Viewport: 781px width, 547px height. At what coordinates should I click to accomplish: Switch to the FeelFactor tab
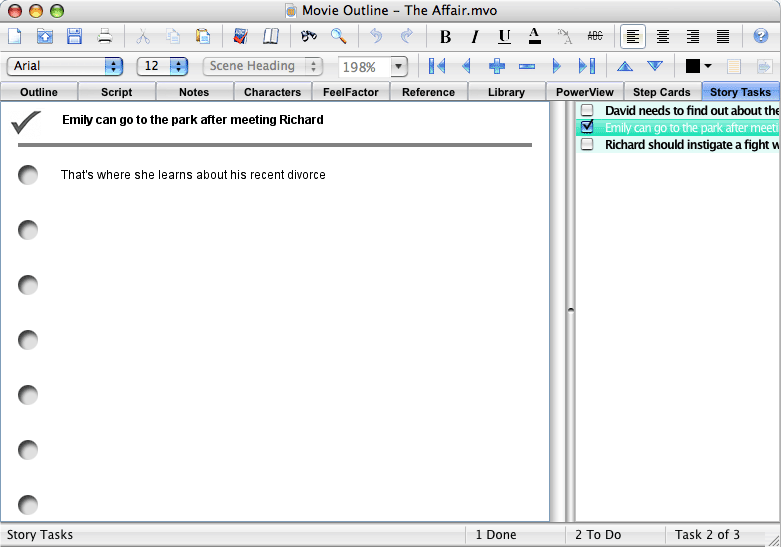click(x=351, y=92)
